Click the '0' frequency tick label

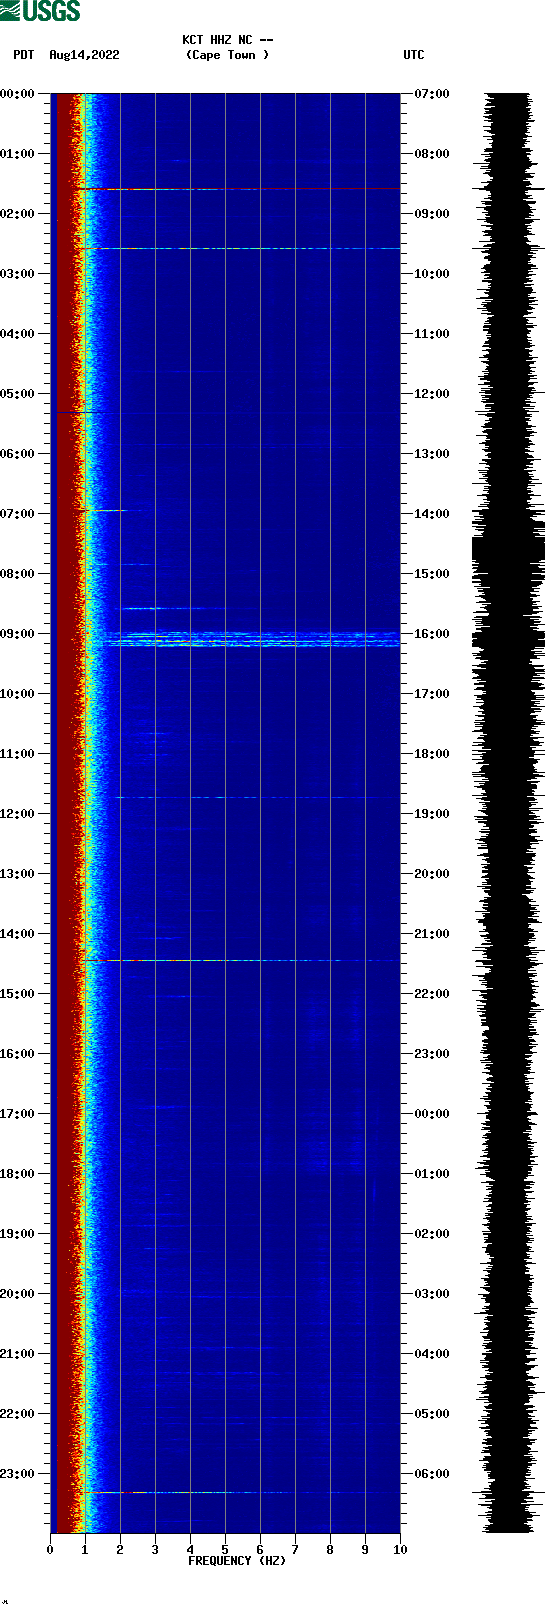pos(50,1550)
